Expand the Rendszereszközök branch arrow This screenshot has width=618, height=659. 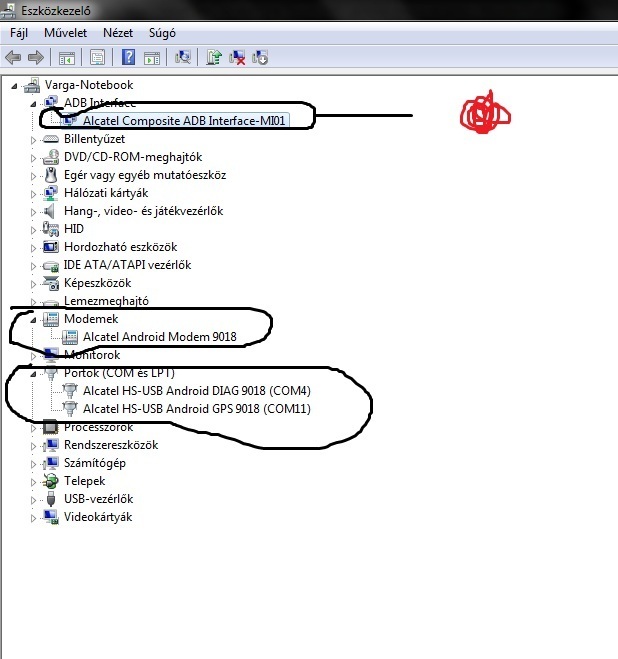[x=33, y=446]
